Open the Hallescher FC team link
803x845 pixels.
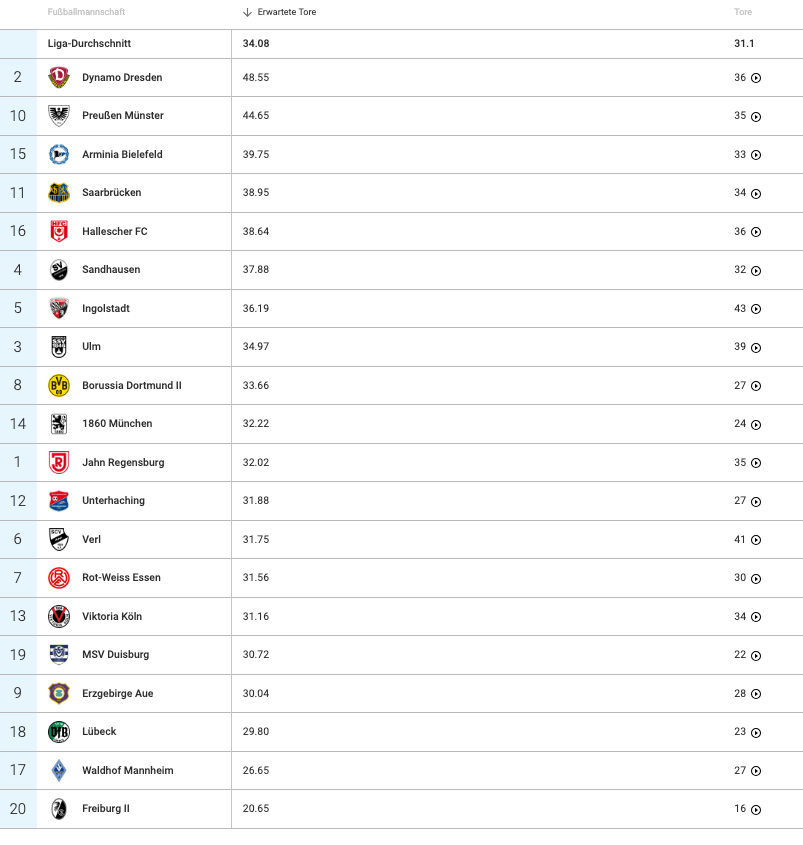point(115,231)
